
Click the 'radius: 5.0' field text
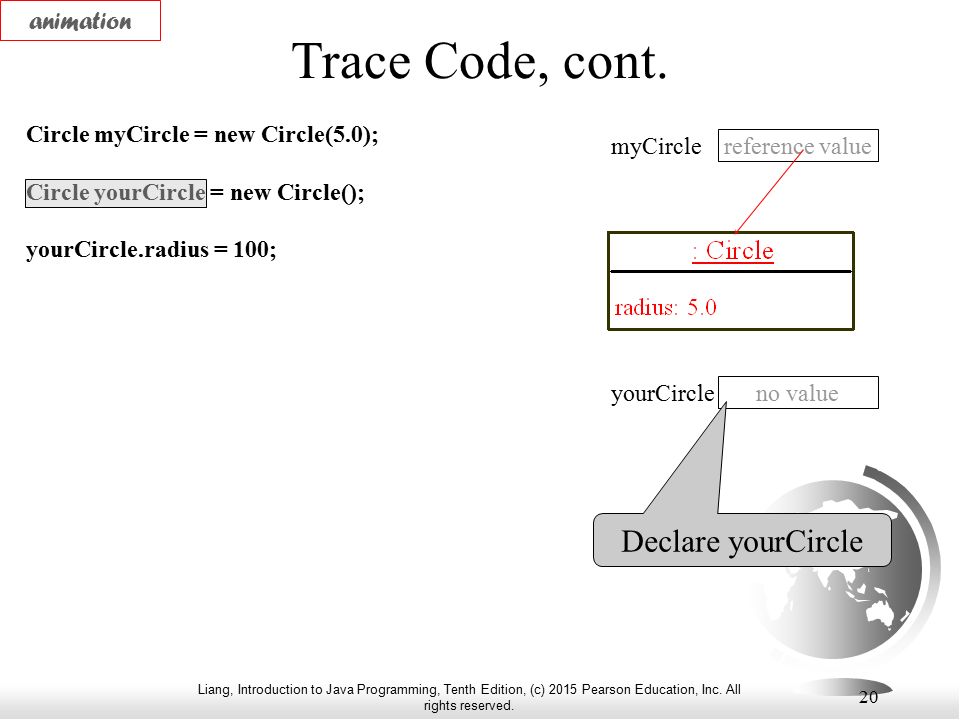[x=666, y=307]
